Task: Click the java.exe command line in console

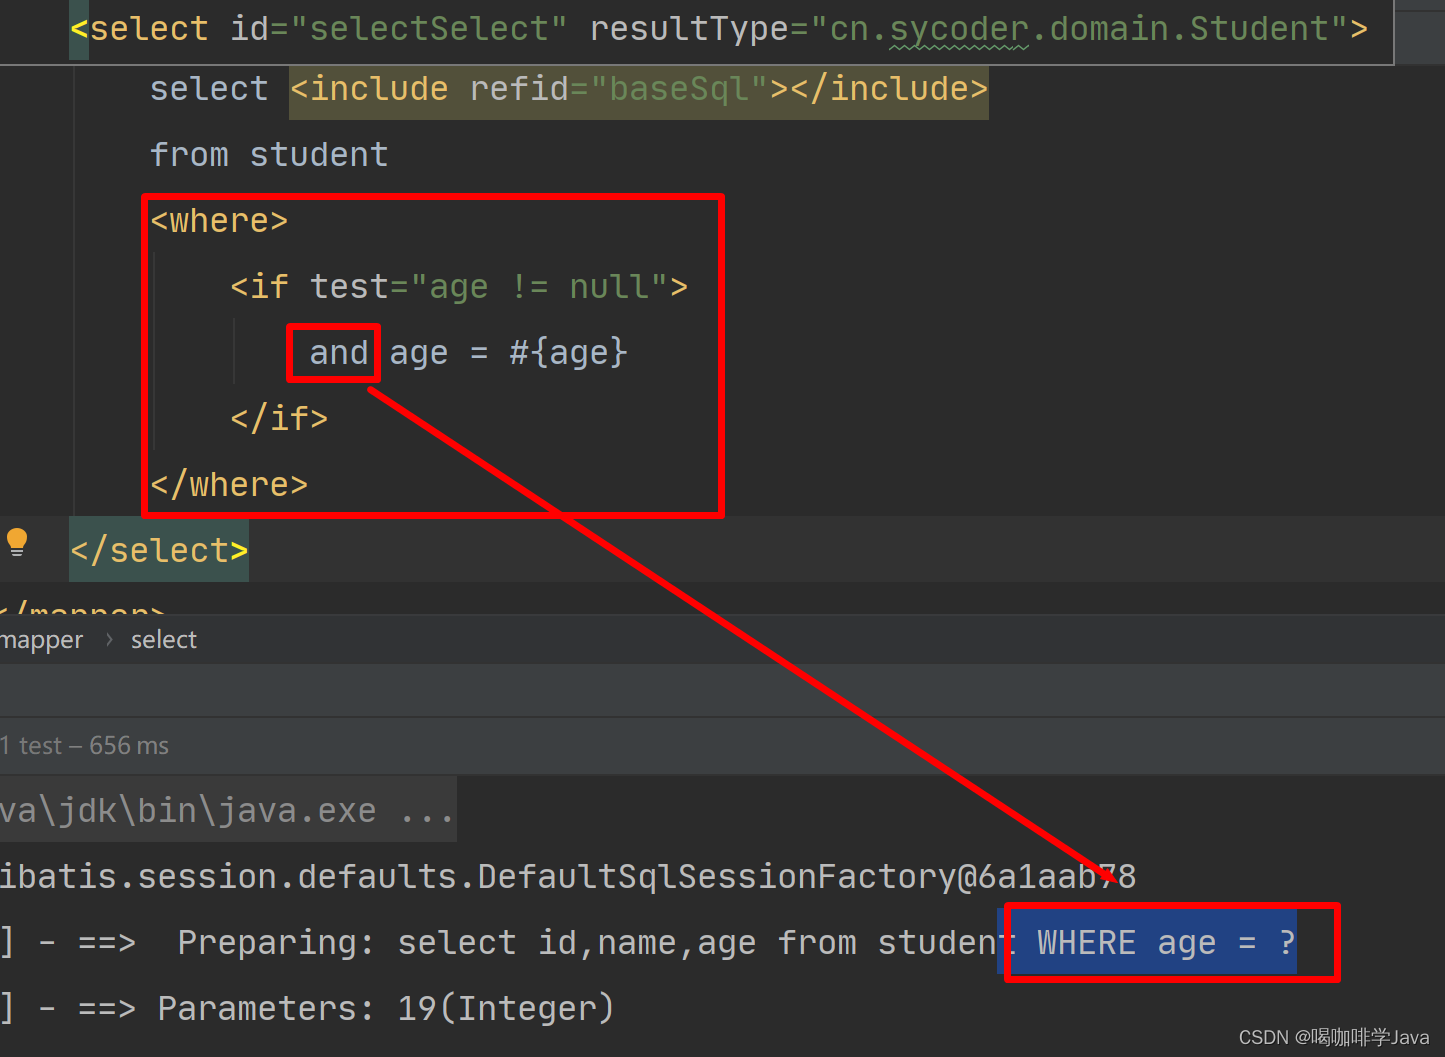Action: tap(227, 810)
